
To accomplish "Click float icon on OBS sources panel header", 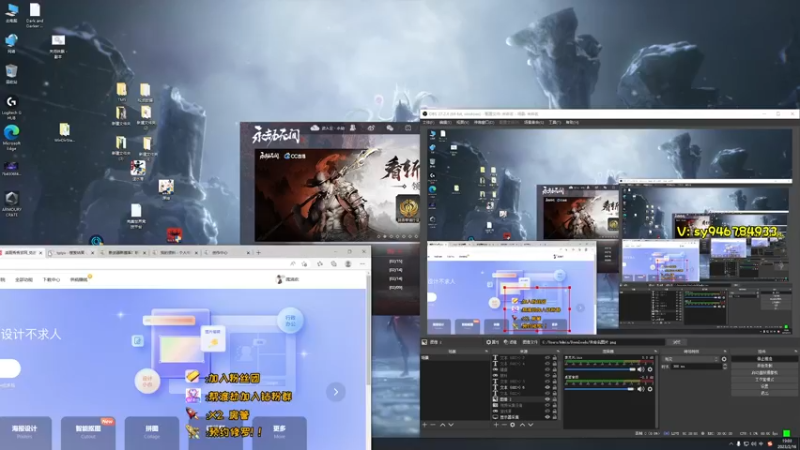I will click(x=558, y=351).
